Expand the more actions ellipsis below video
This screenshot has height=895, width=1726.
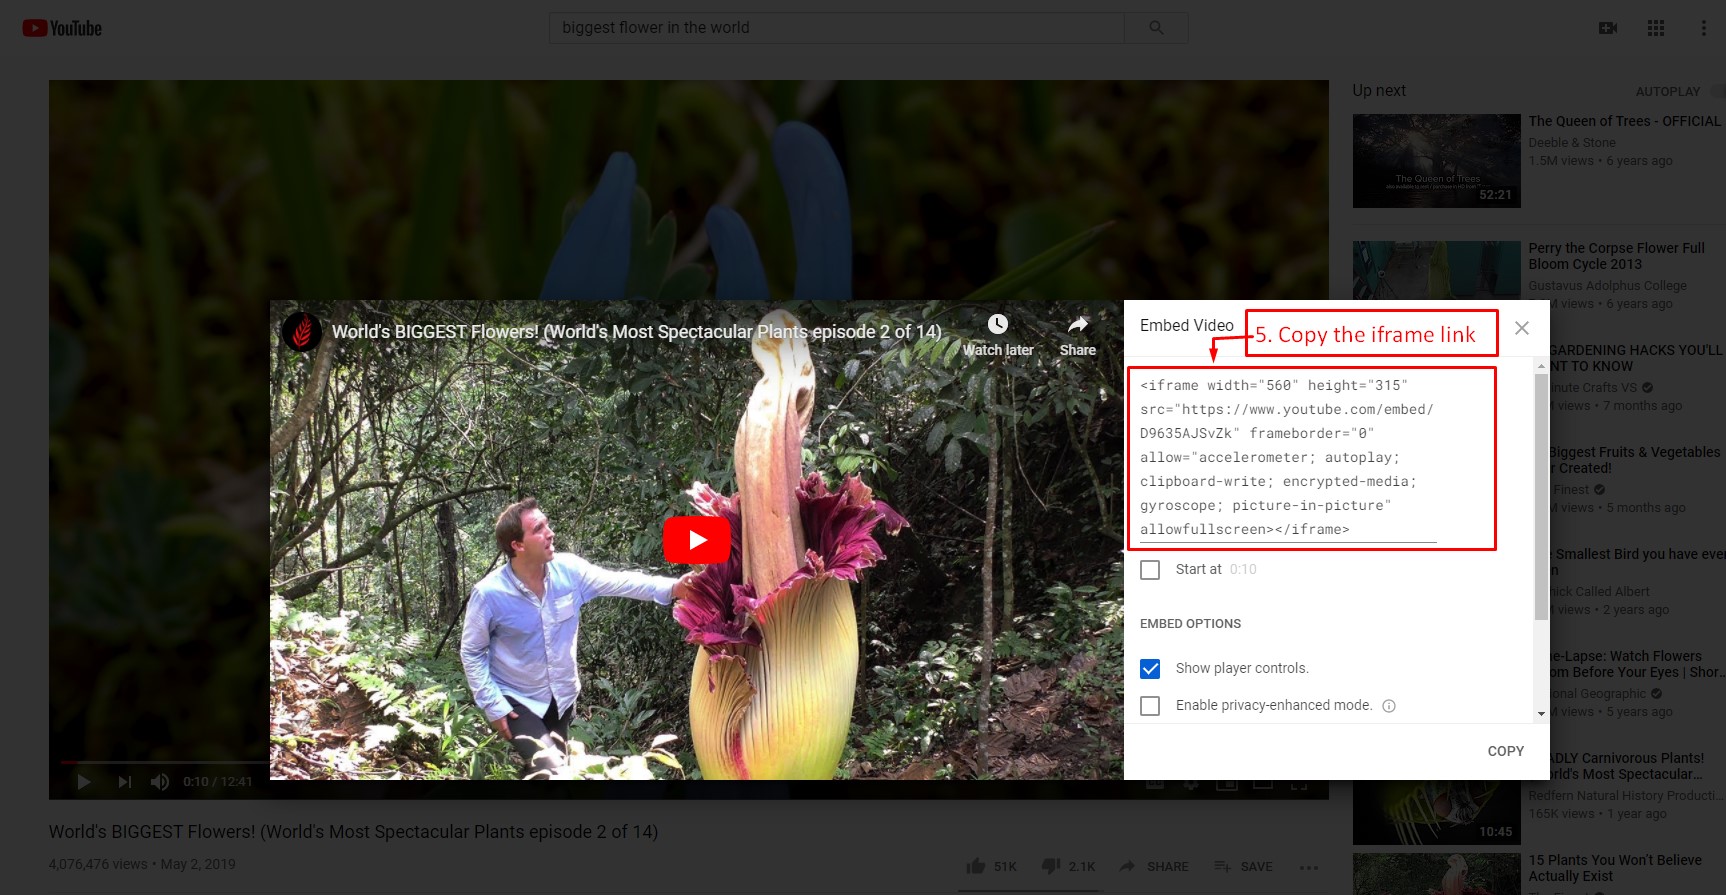pyautogui.click(x=1309, y=867)
